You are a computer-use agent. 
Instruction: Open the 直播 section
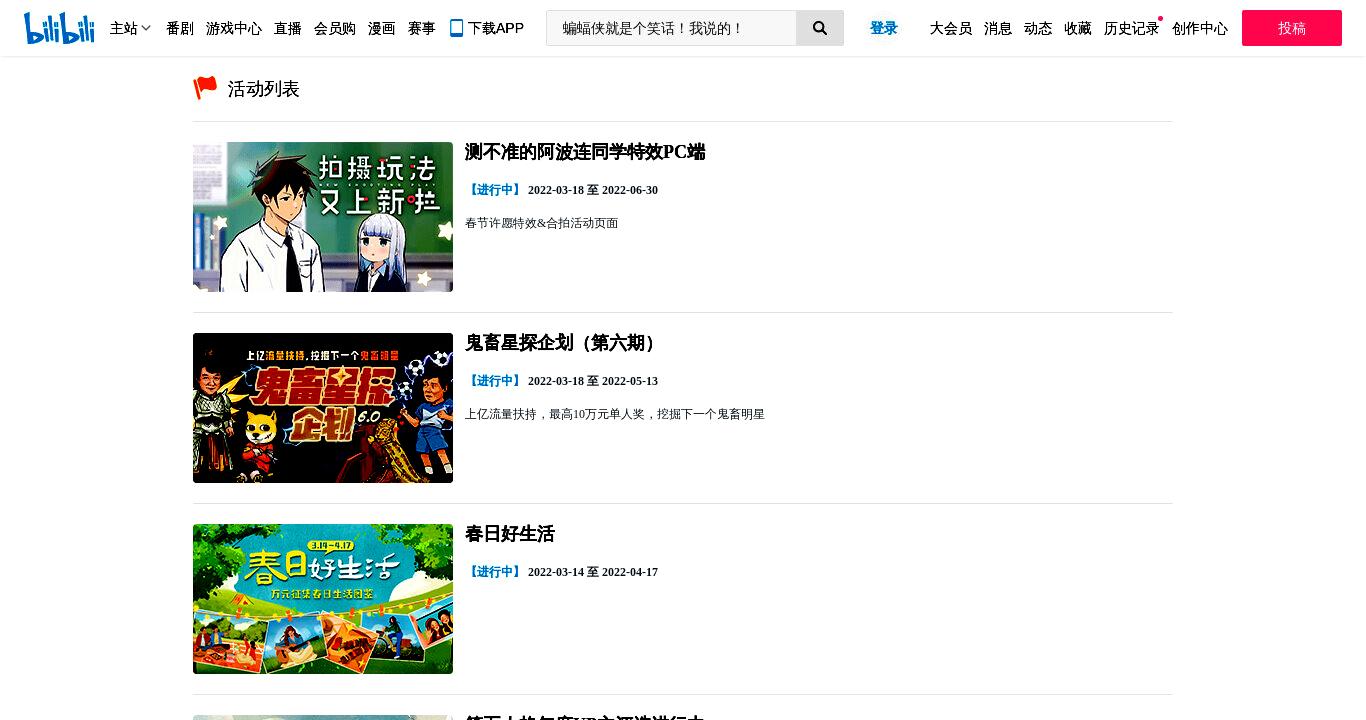point(288,28)
